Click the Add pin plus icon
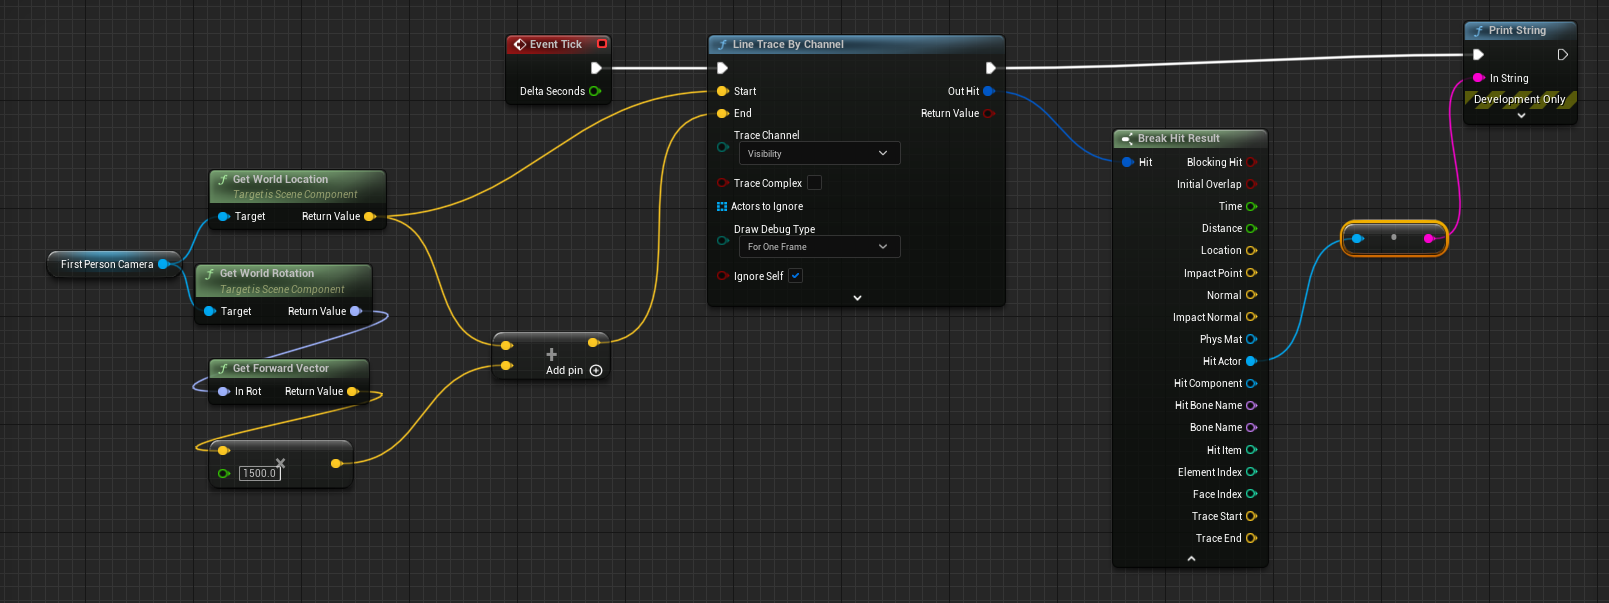Screen dimensions: 1609x603 (x=596, y=371)
